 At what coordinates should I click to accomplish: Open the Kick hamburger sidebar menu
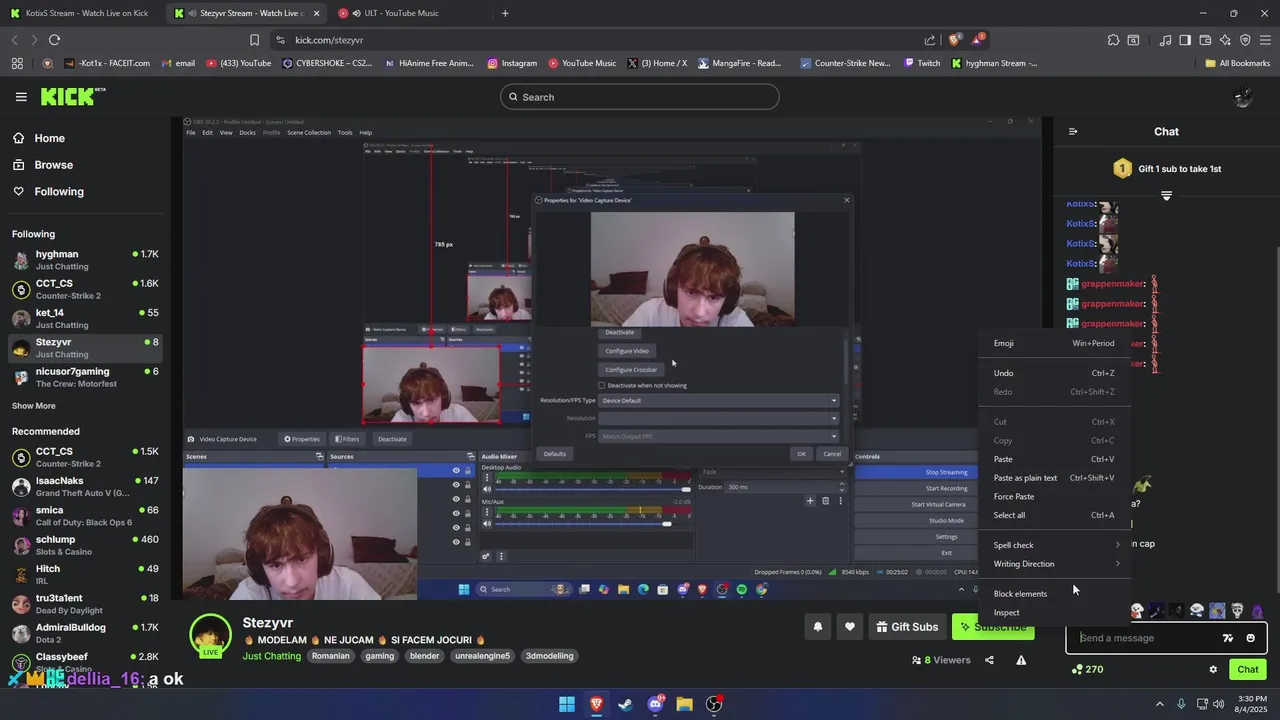[x=21, y=97]
